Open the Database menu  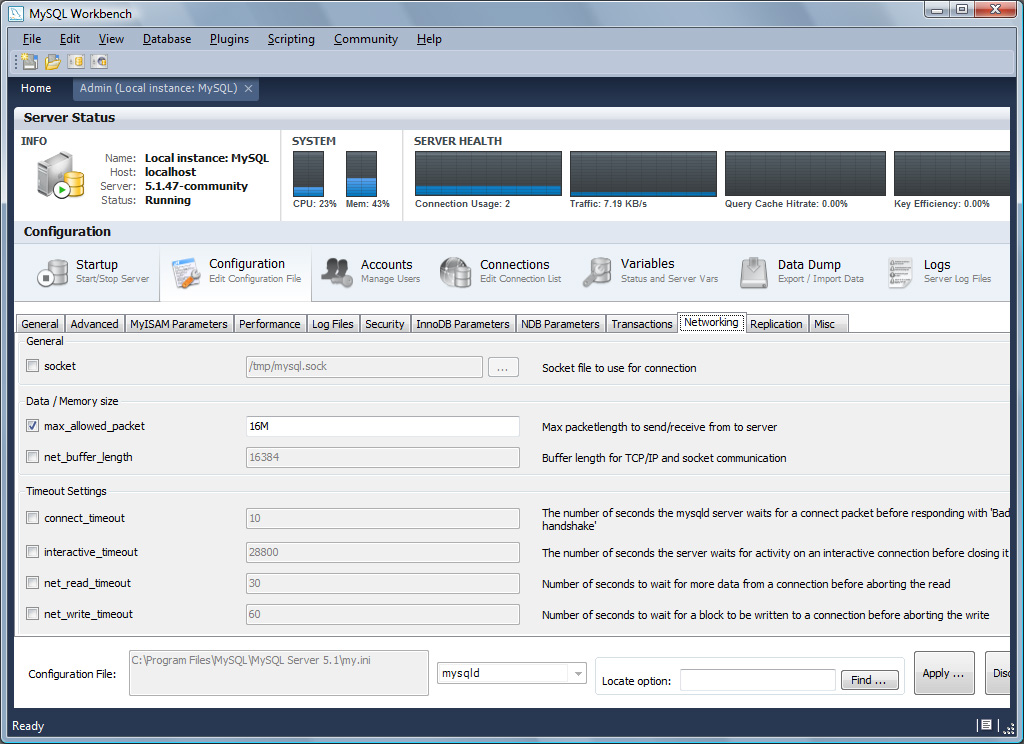(x=167, y=39)
